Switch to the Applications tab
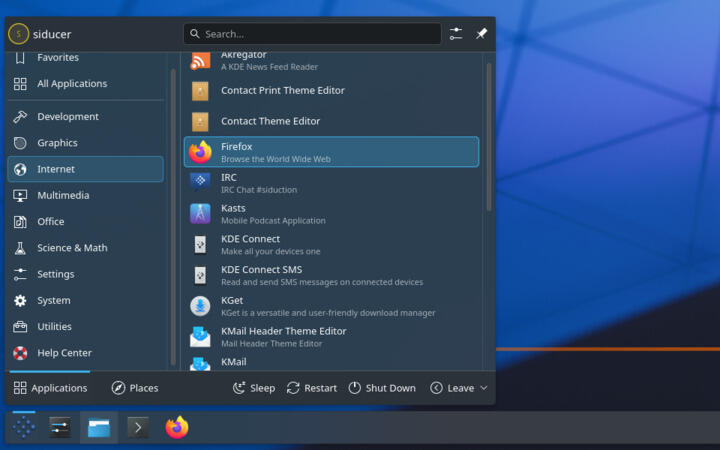This screenshot has height=450, width=720. 50,388
